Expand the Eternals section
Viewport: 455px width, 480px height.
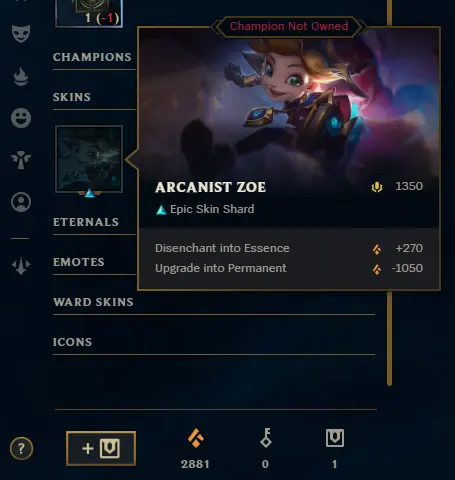click(x=86, y=222)
